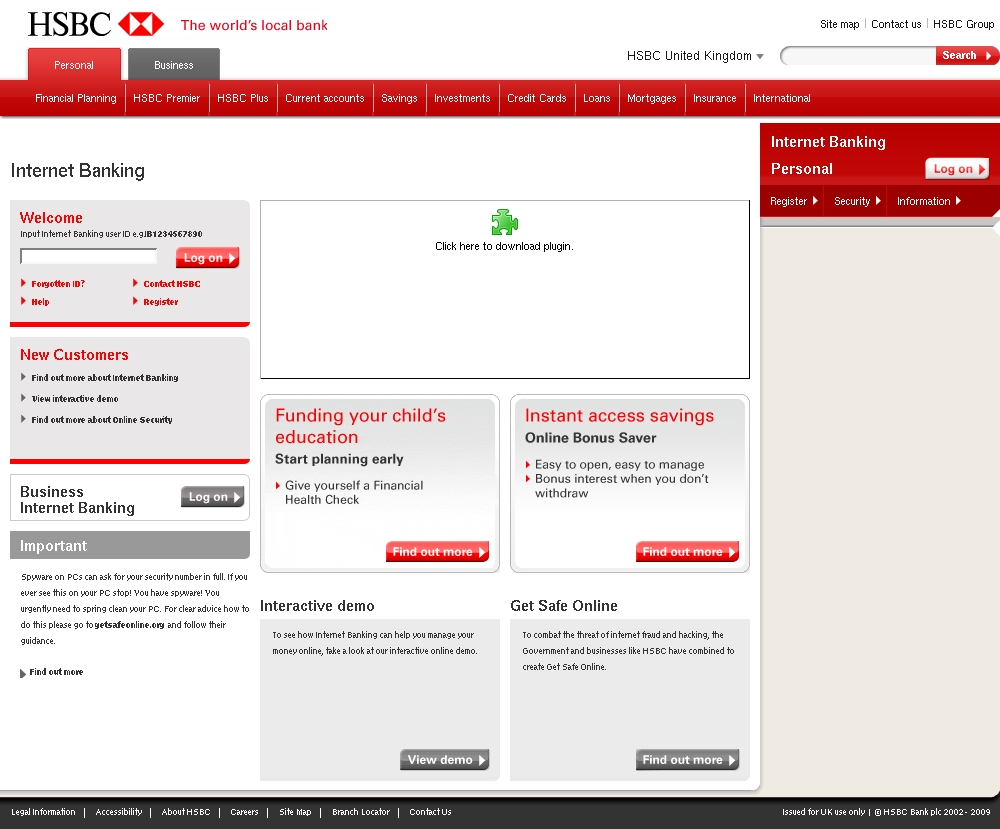
Task: Type in the top search field
Action: point(858,56)
